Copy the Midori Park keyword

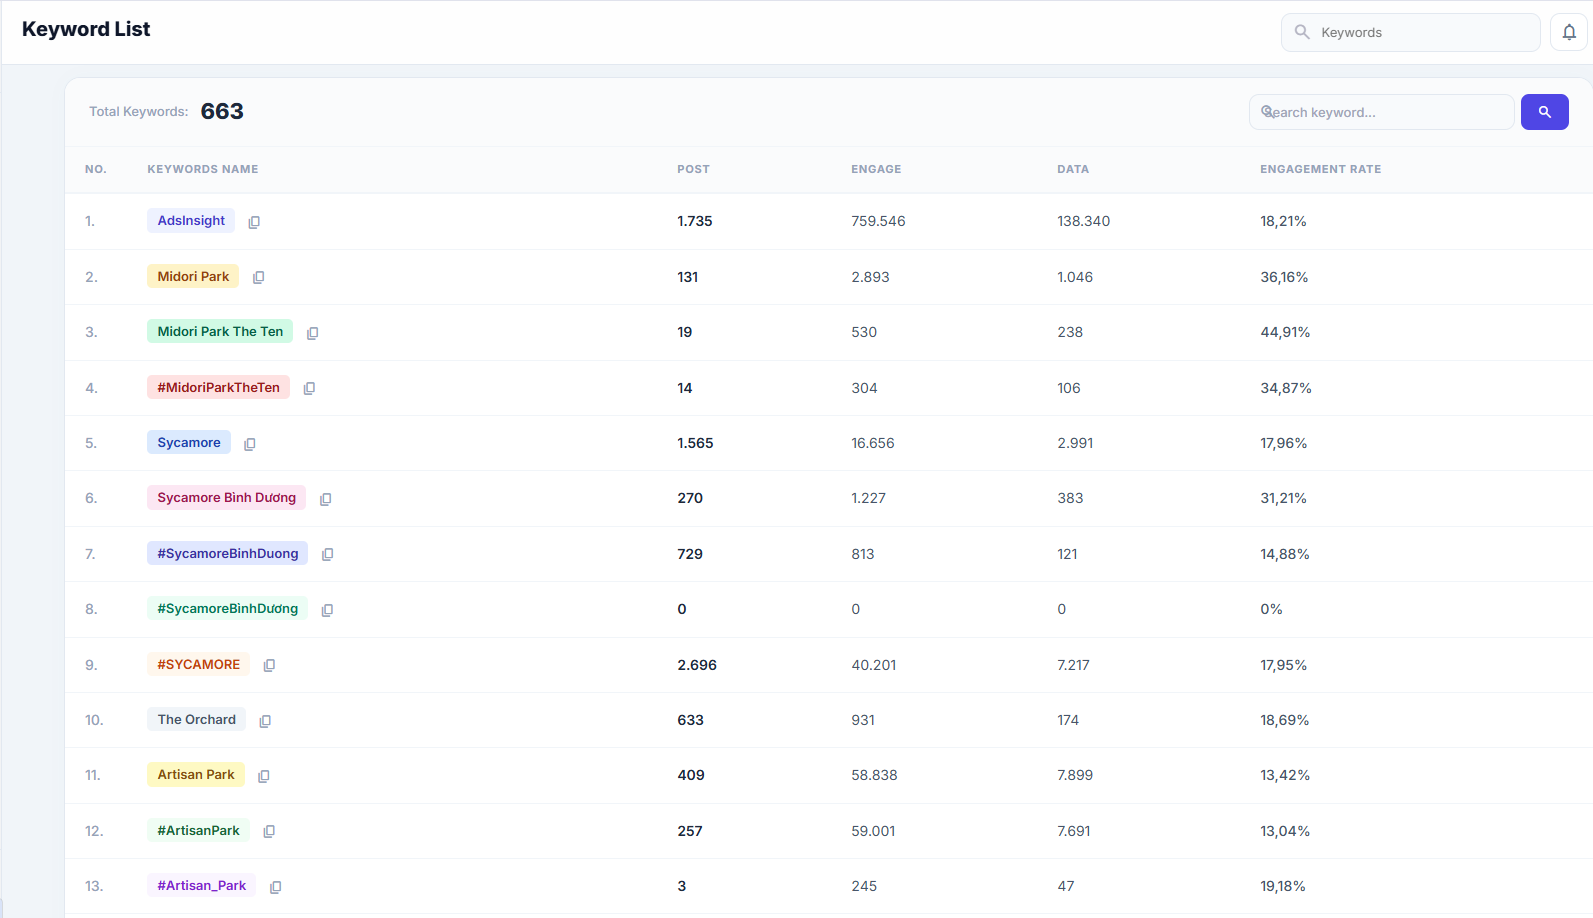258,277
